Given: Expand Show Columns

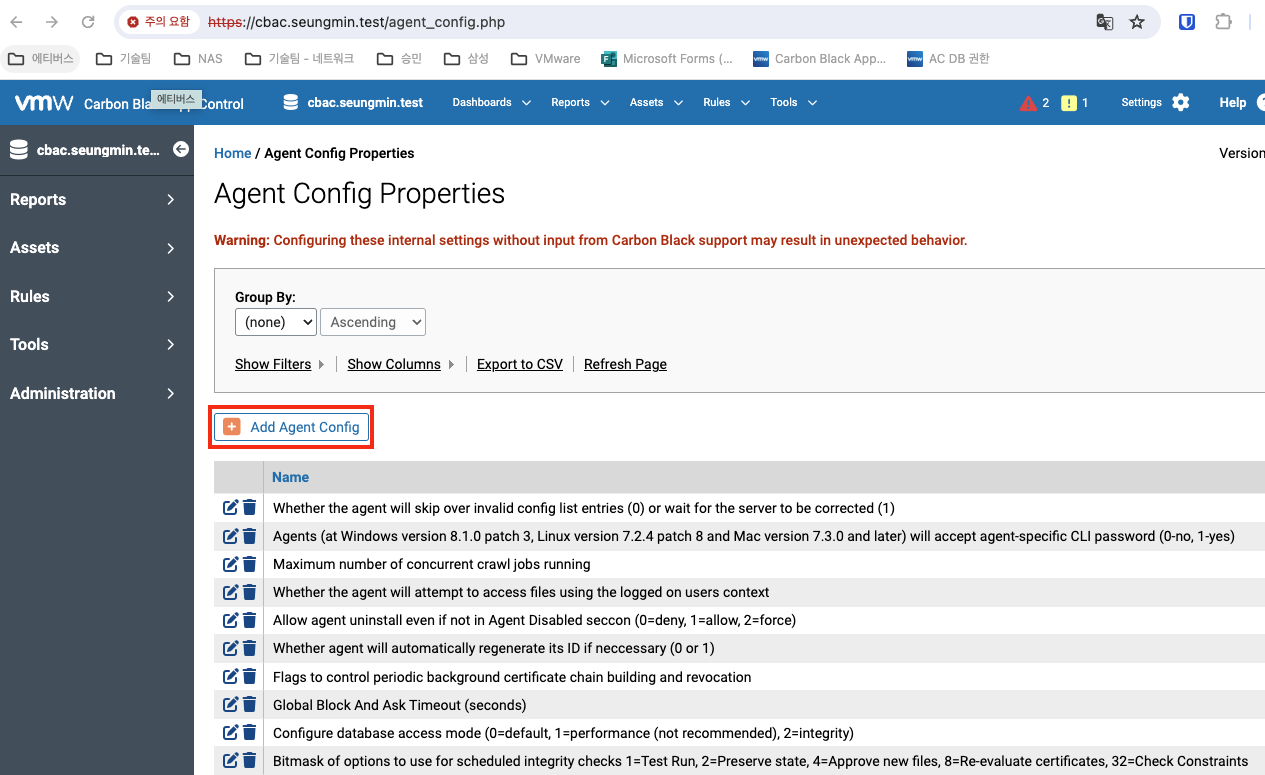Looking at the screenshot, I should coord(401,364).
